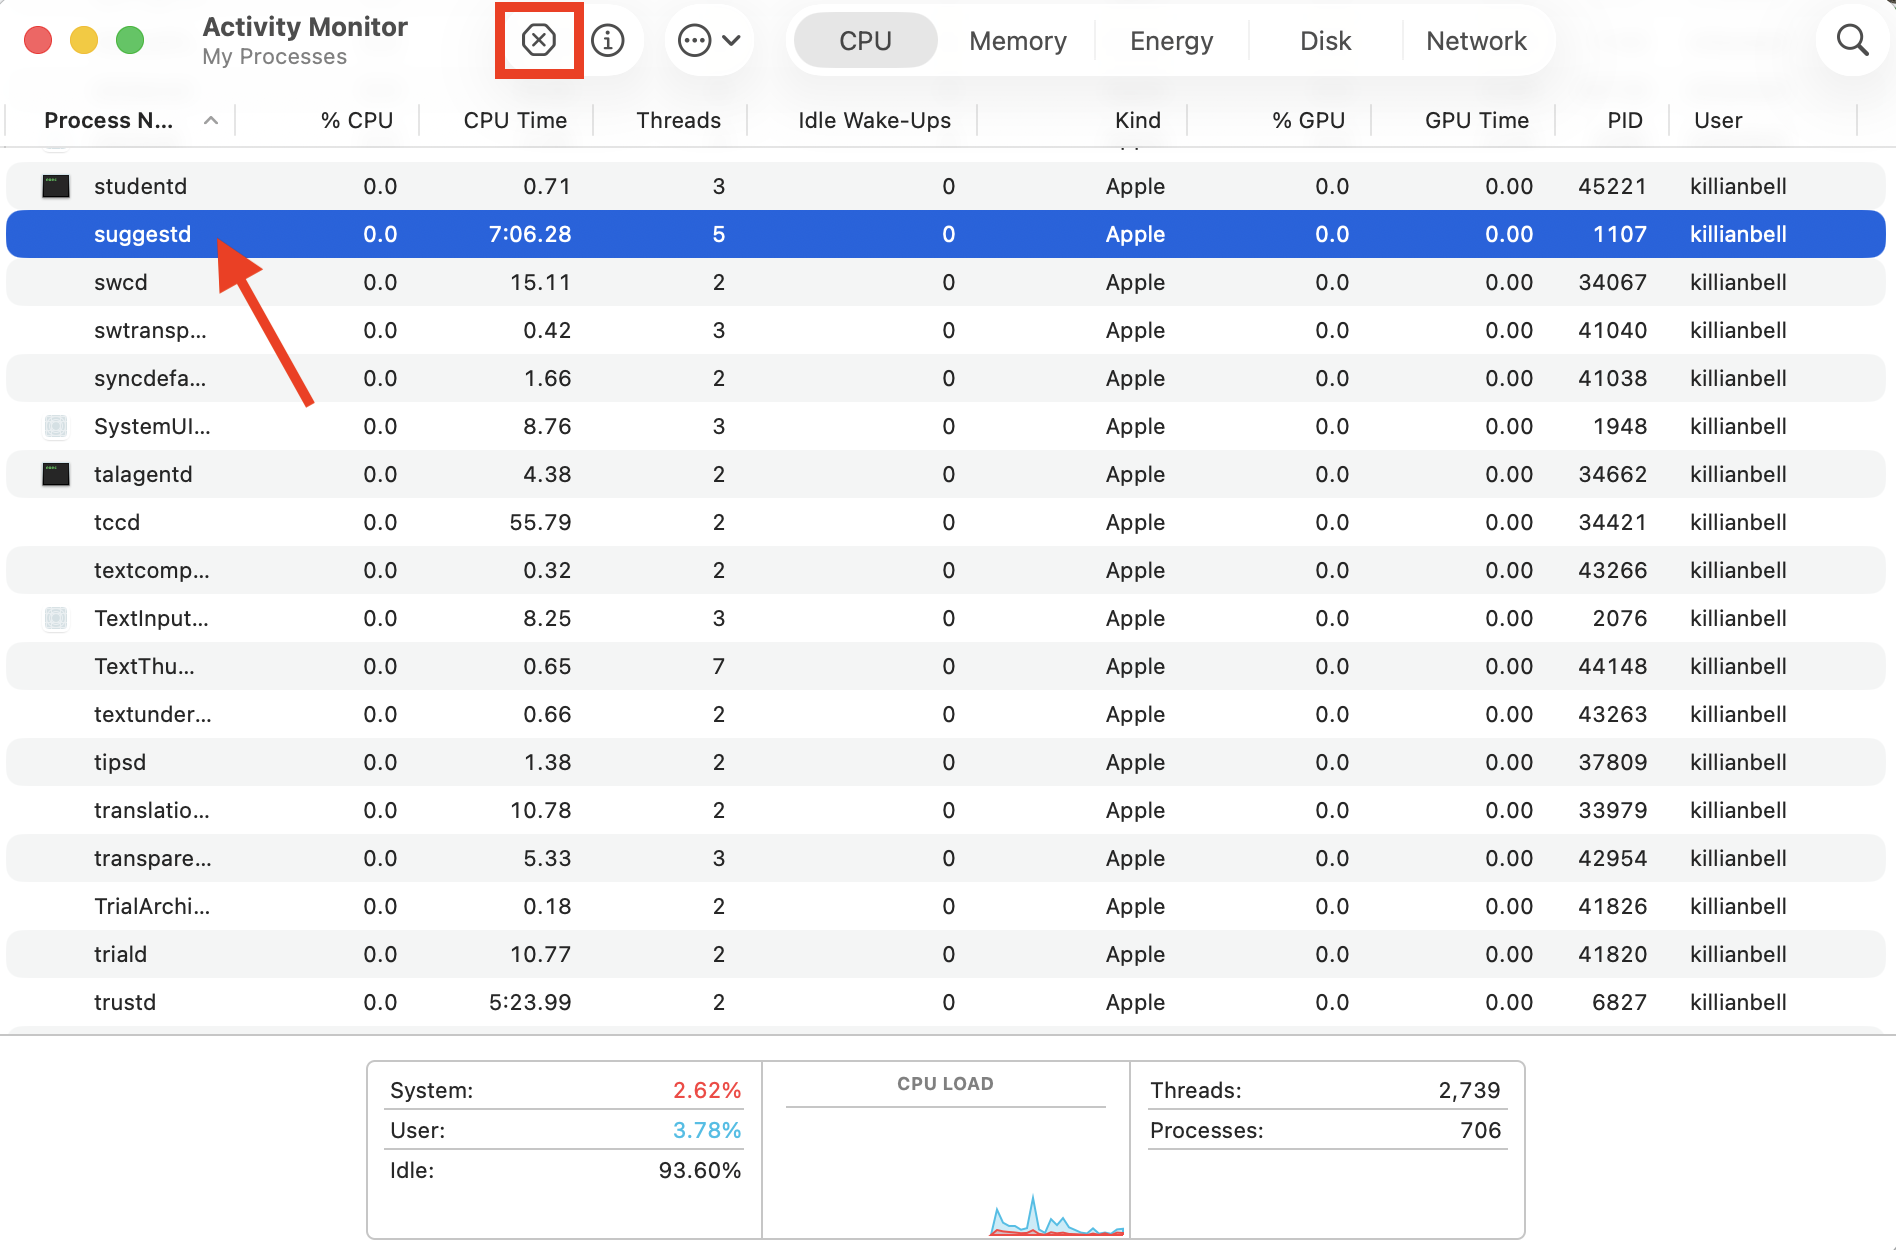Switch to the Network tab

click(1477, 40)
